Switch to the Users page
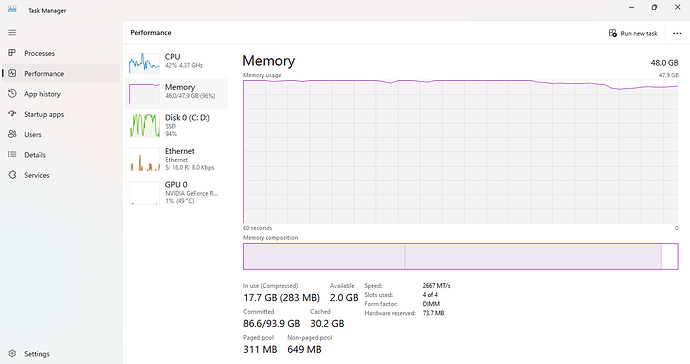The image size is (690, 364). pos(33,135)
